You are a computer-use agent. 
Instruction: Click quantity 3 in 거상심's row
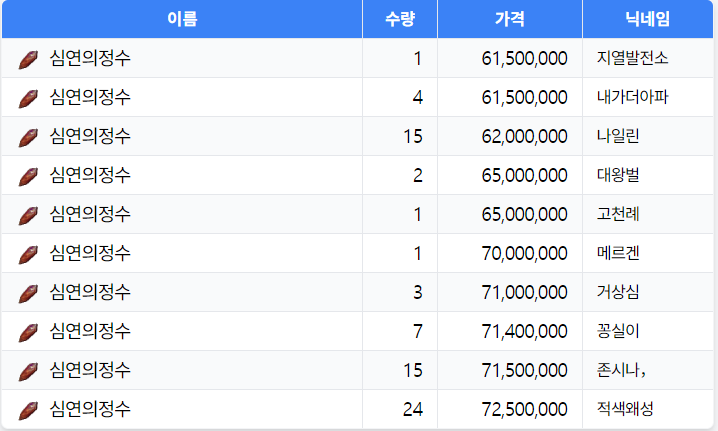click(x=418, y=292)
